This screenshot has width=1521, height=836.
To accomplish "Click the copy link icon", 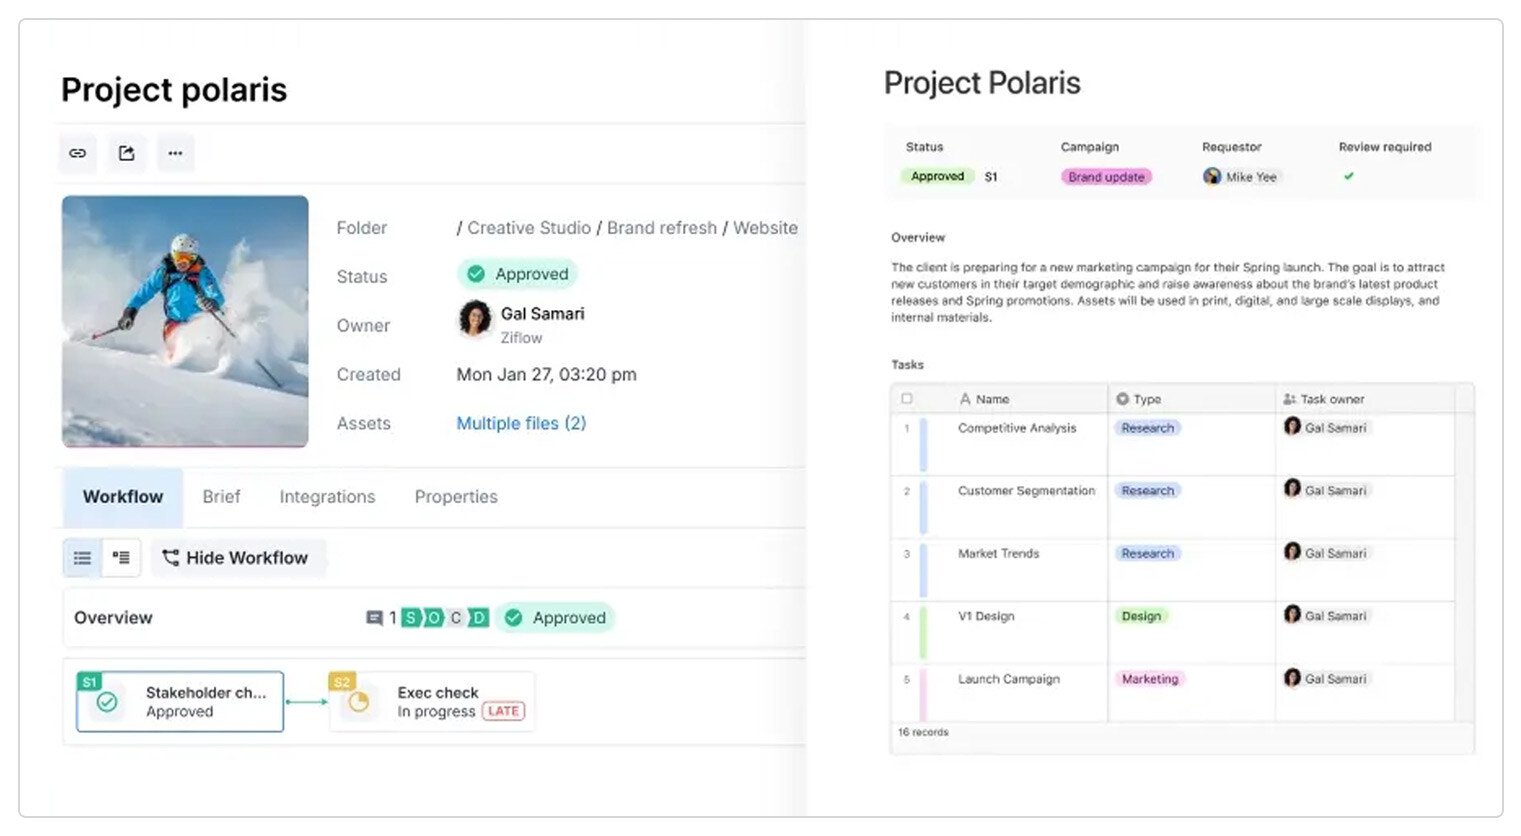I will 78,153.
